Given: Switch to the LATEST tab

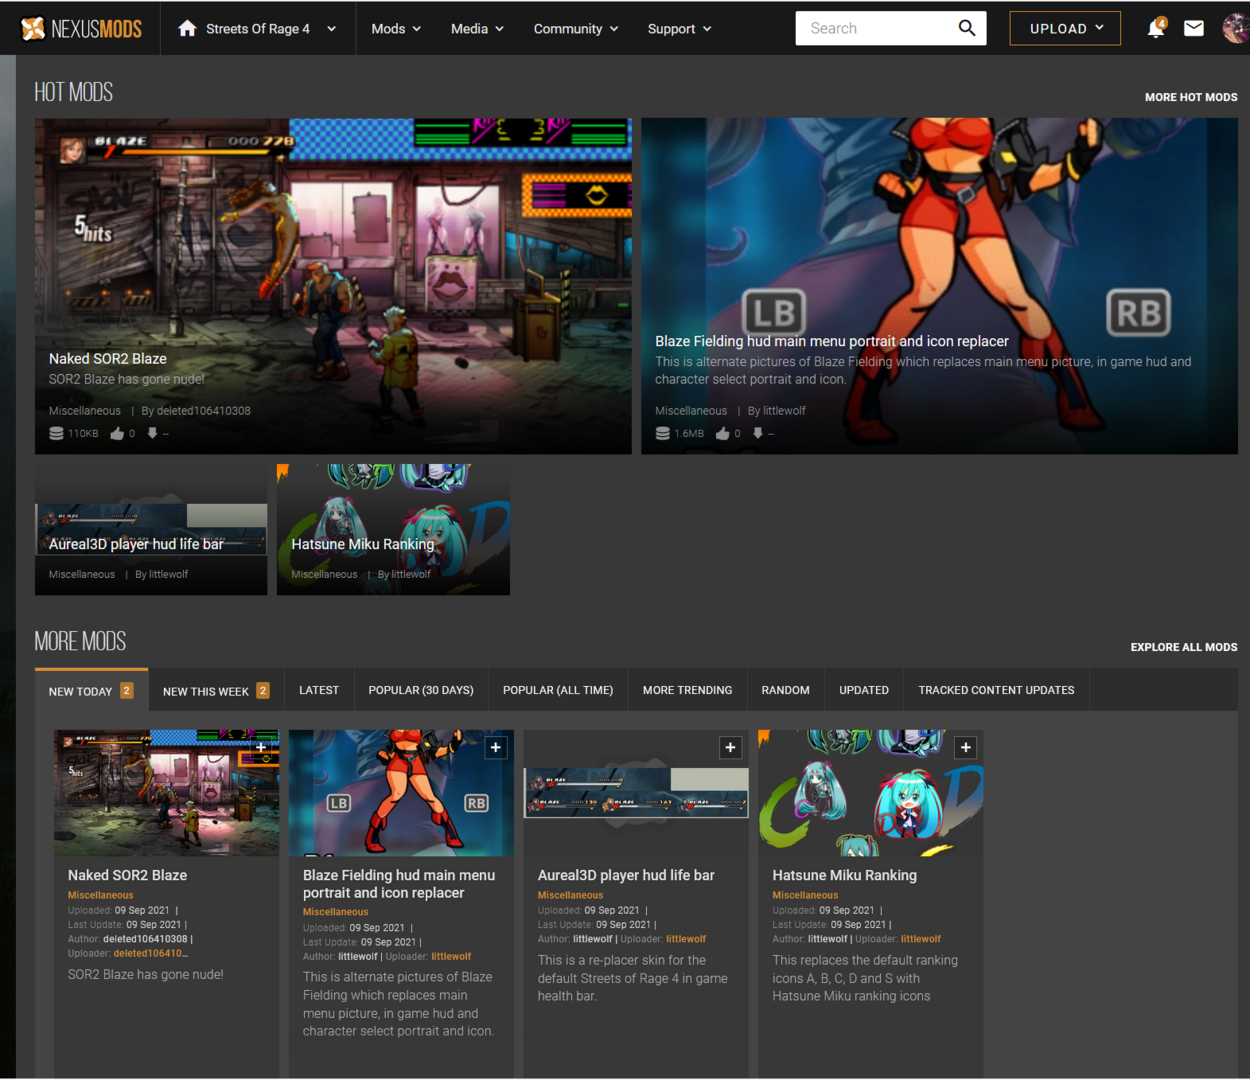Looking at the screenshot, I should tap(319, 690).
